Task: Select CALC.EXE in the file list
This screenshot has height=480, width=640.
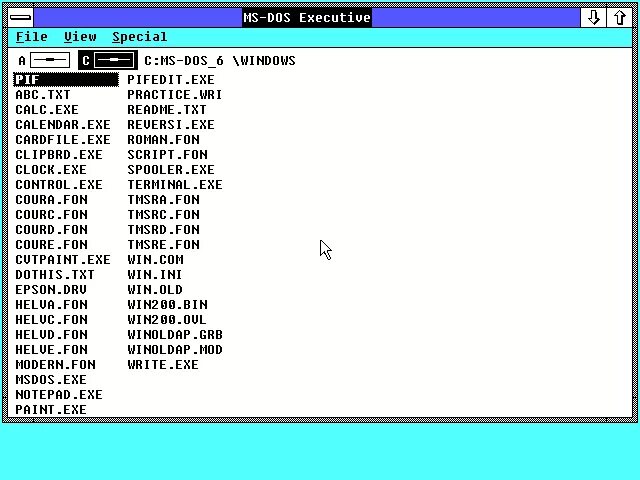Action: 47,110
